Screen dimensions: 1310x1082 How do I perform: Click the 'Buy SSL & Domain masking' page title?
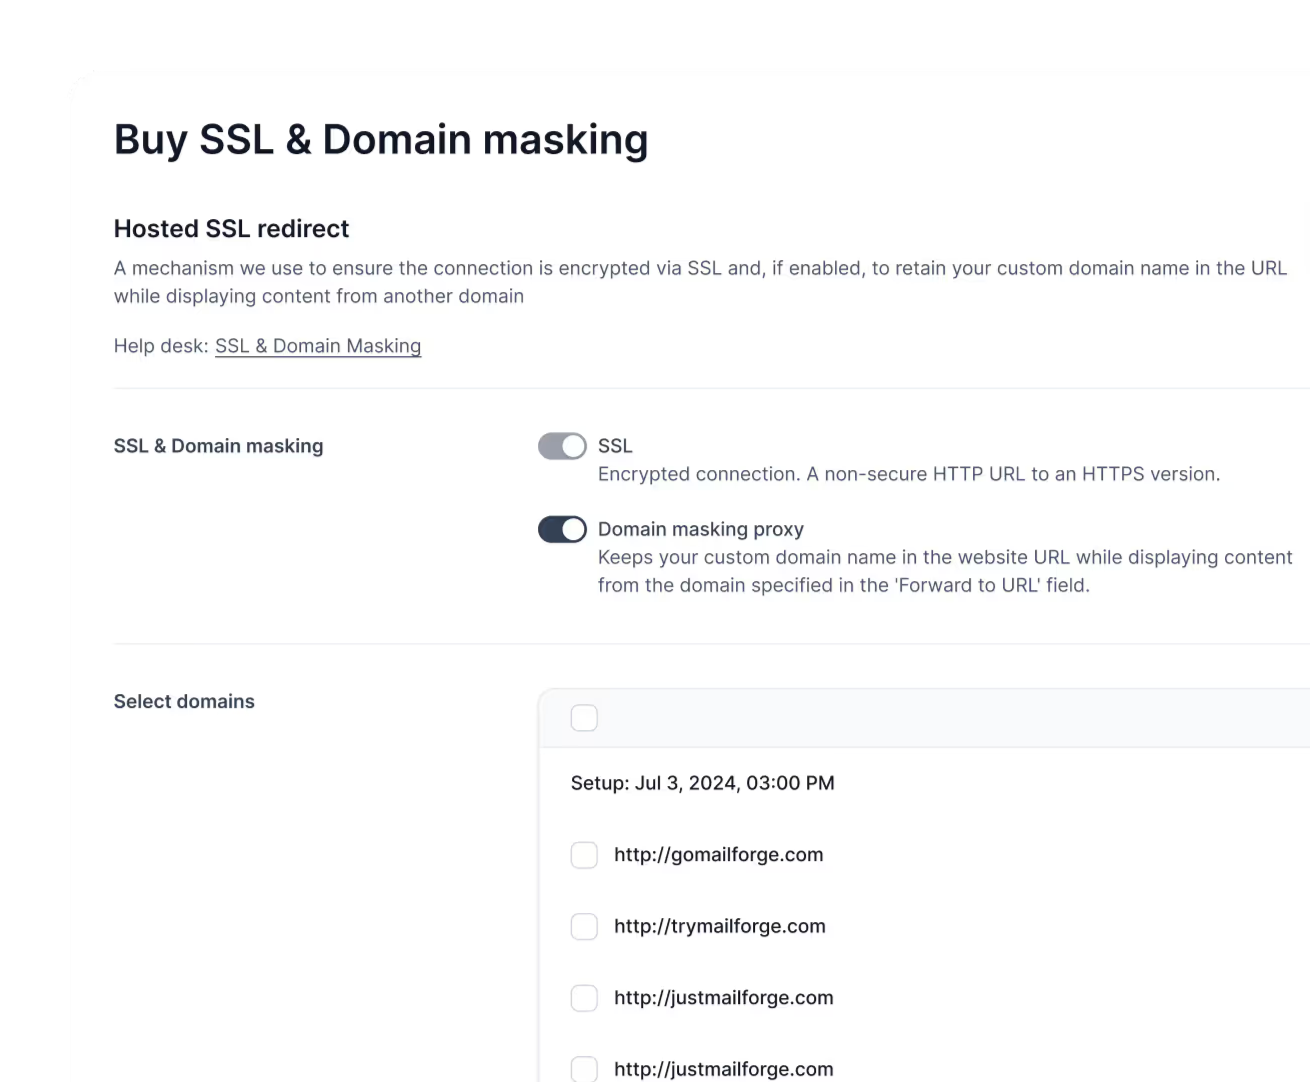coord(381,140)
